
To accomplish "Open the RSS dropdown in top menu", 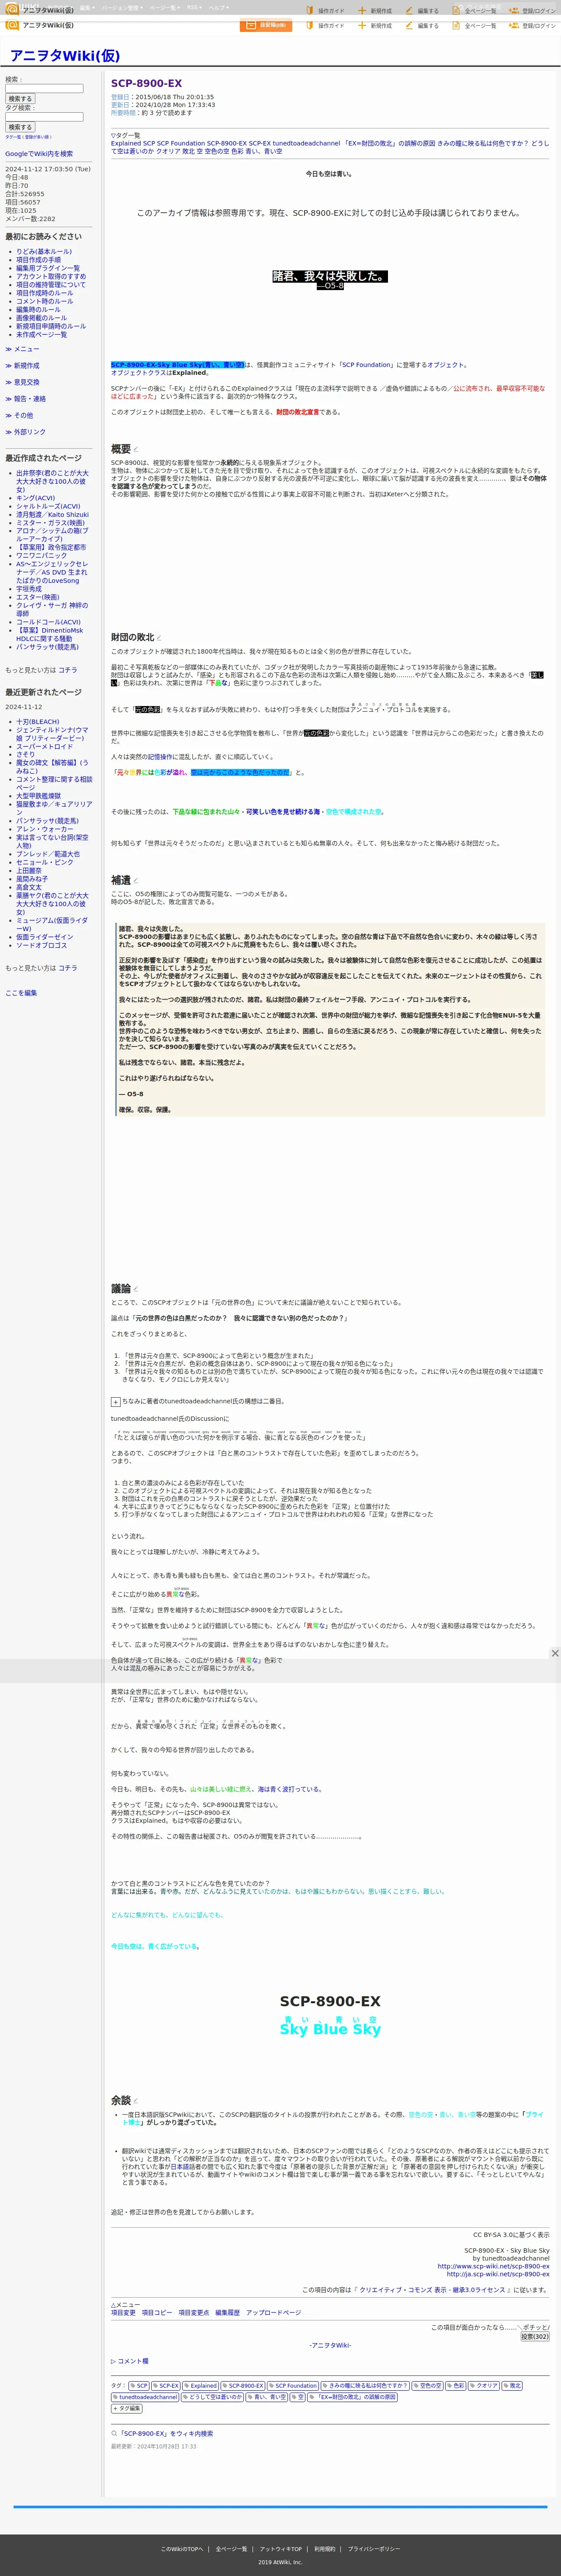I will click(x=194, y=8).
